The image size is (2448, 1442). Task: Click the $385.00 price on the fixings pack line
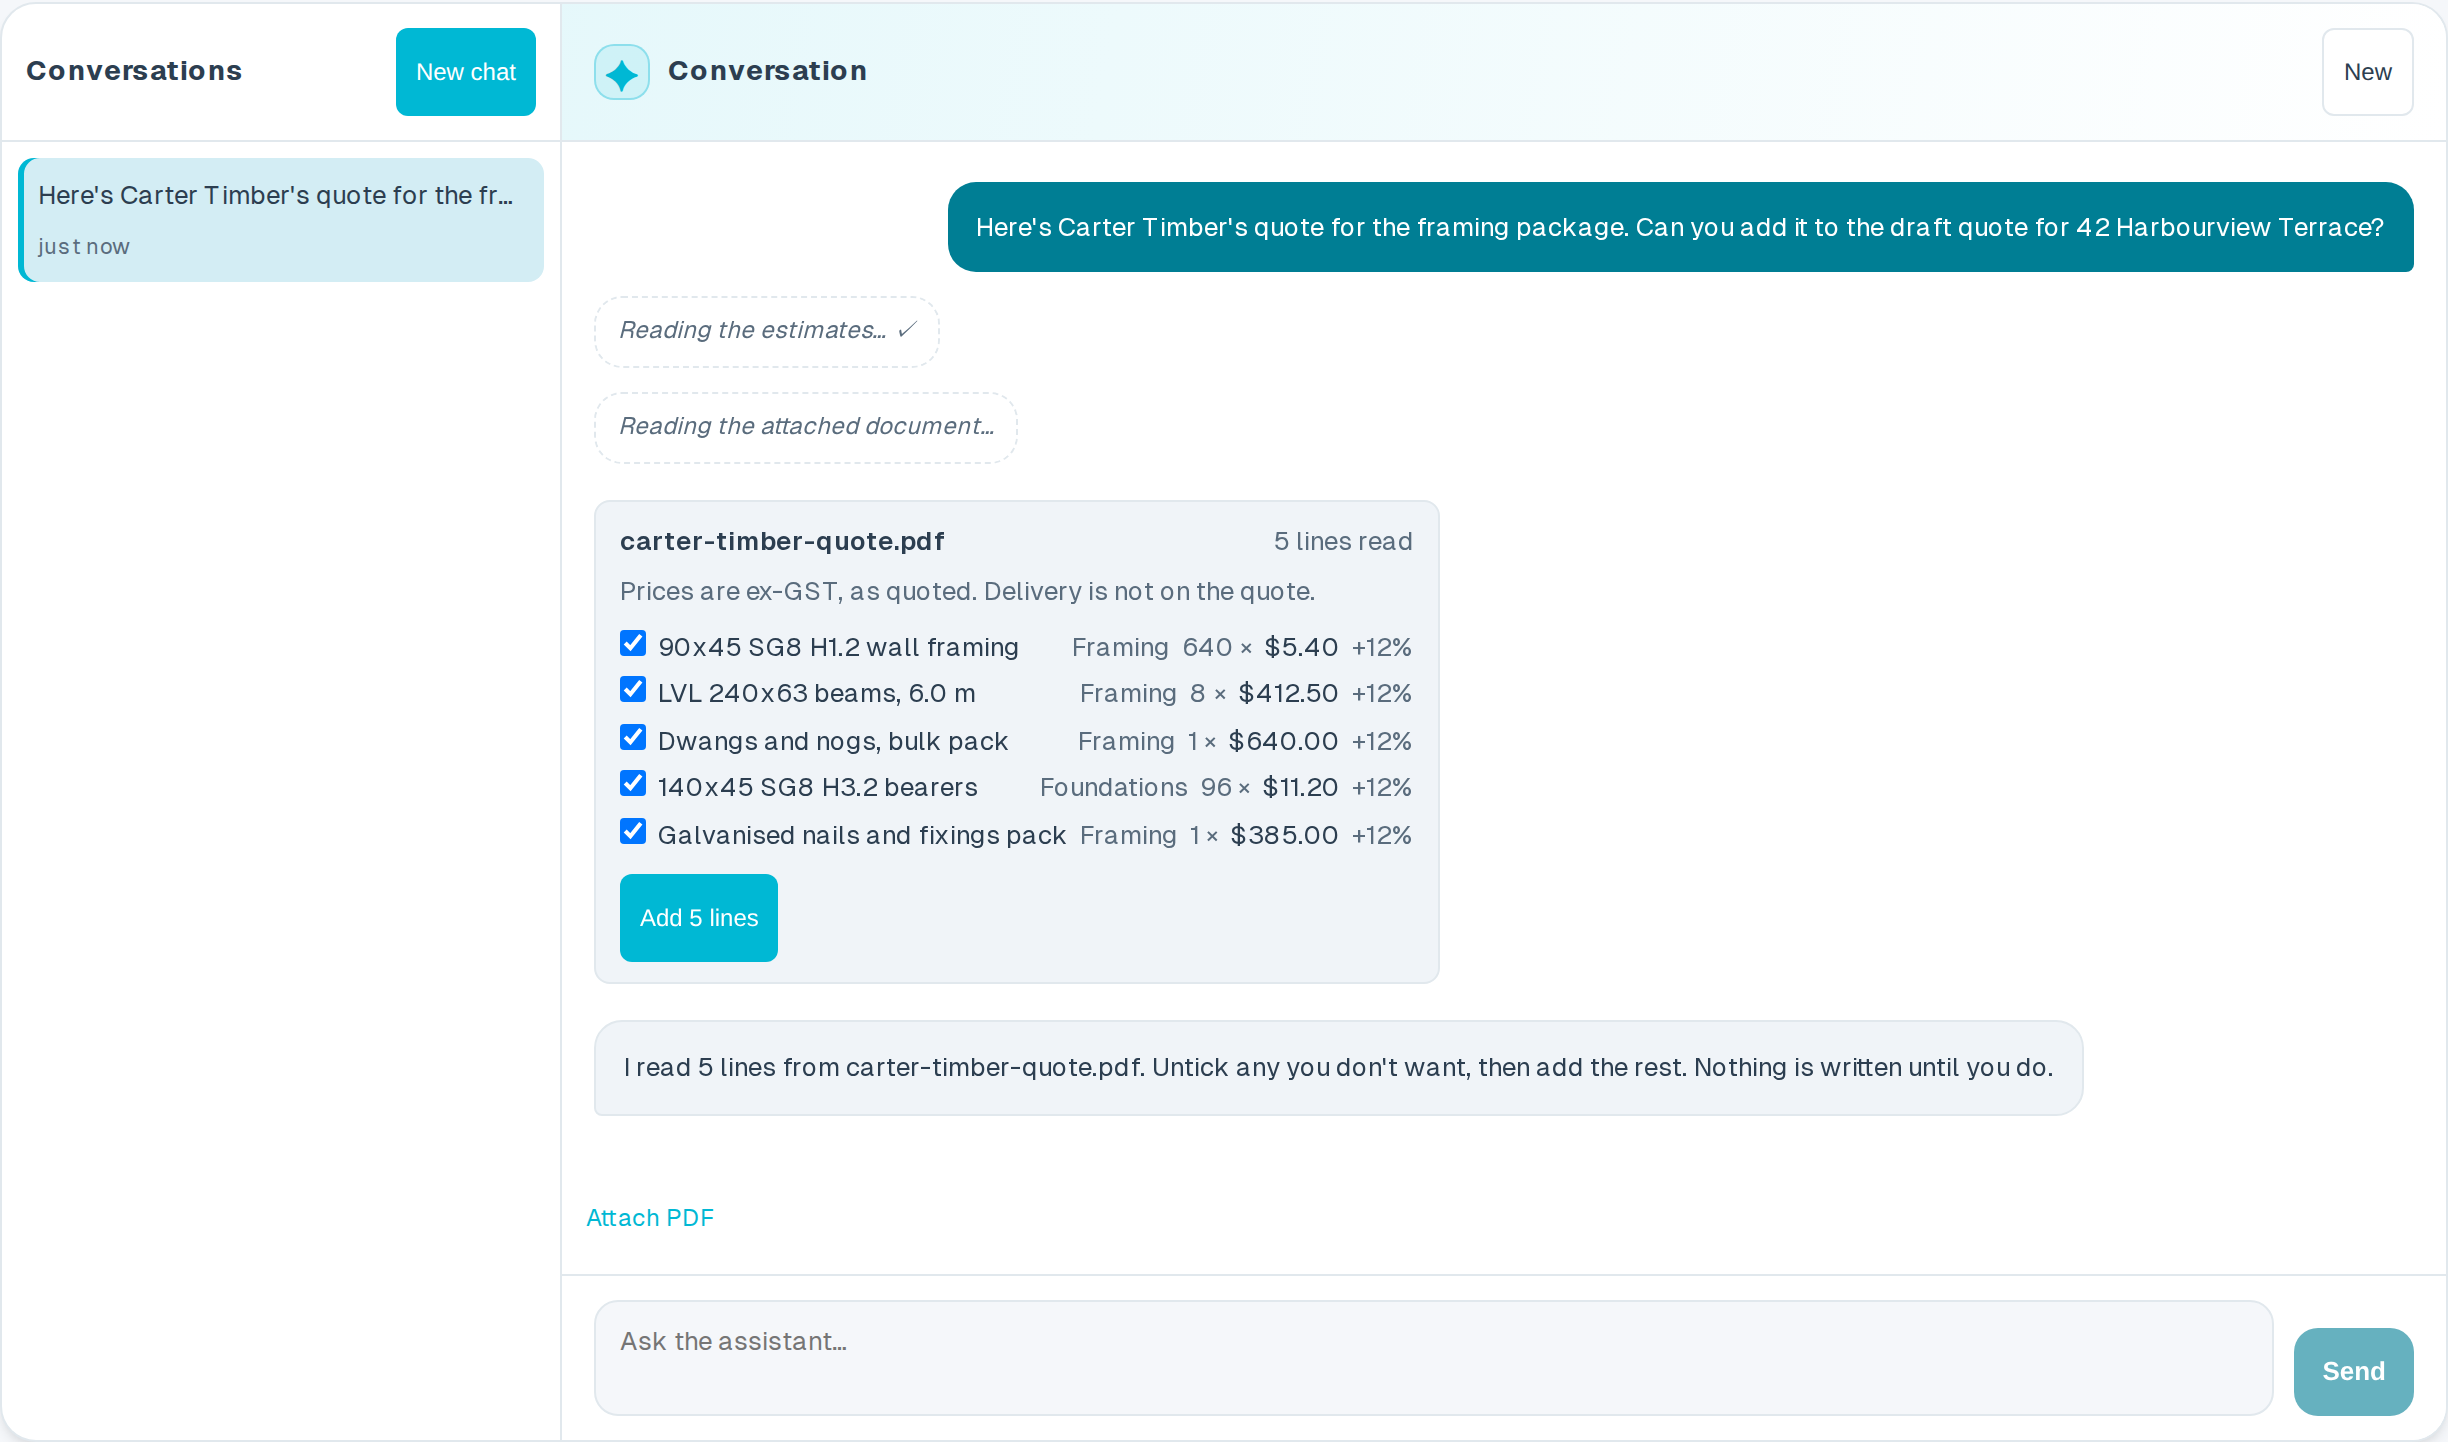[x=1284, y=835]
